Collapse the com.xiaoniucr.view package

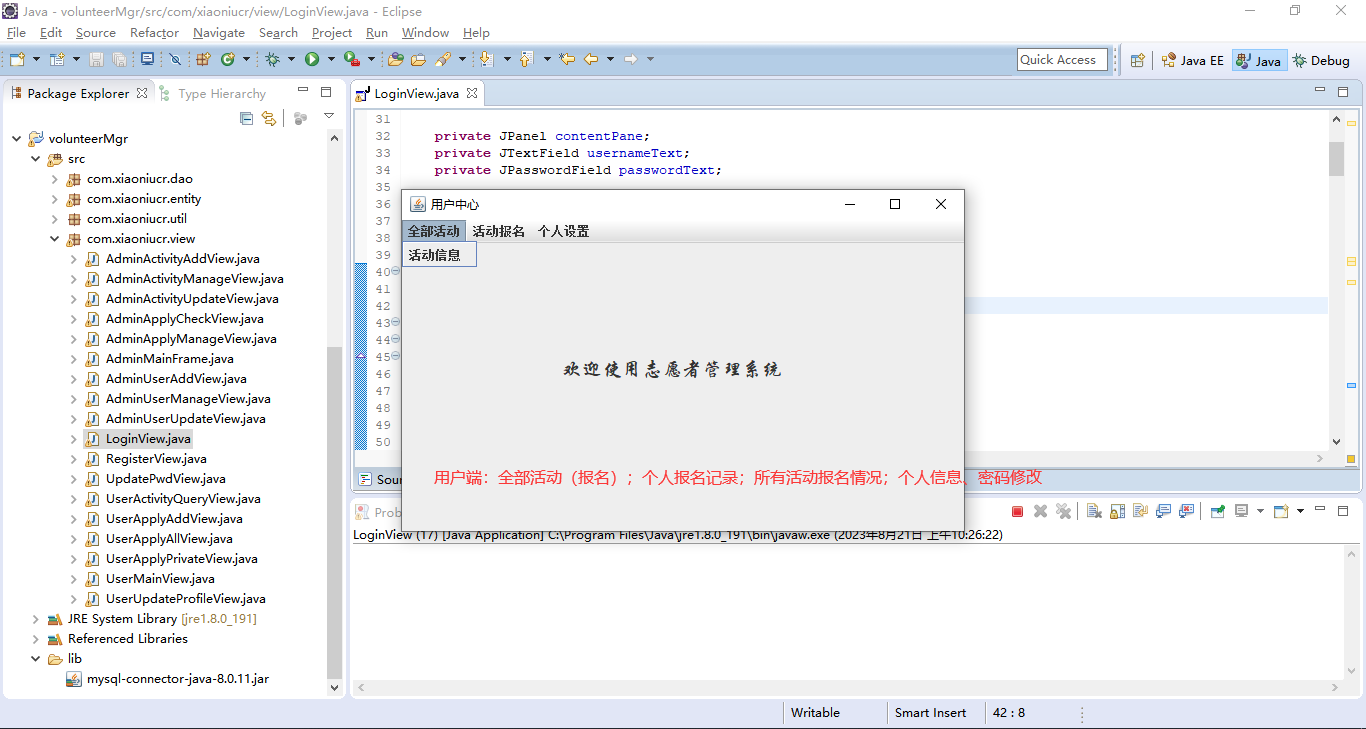pos(55,239)
